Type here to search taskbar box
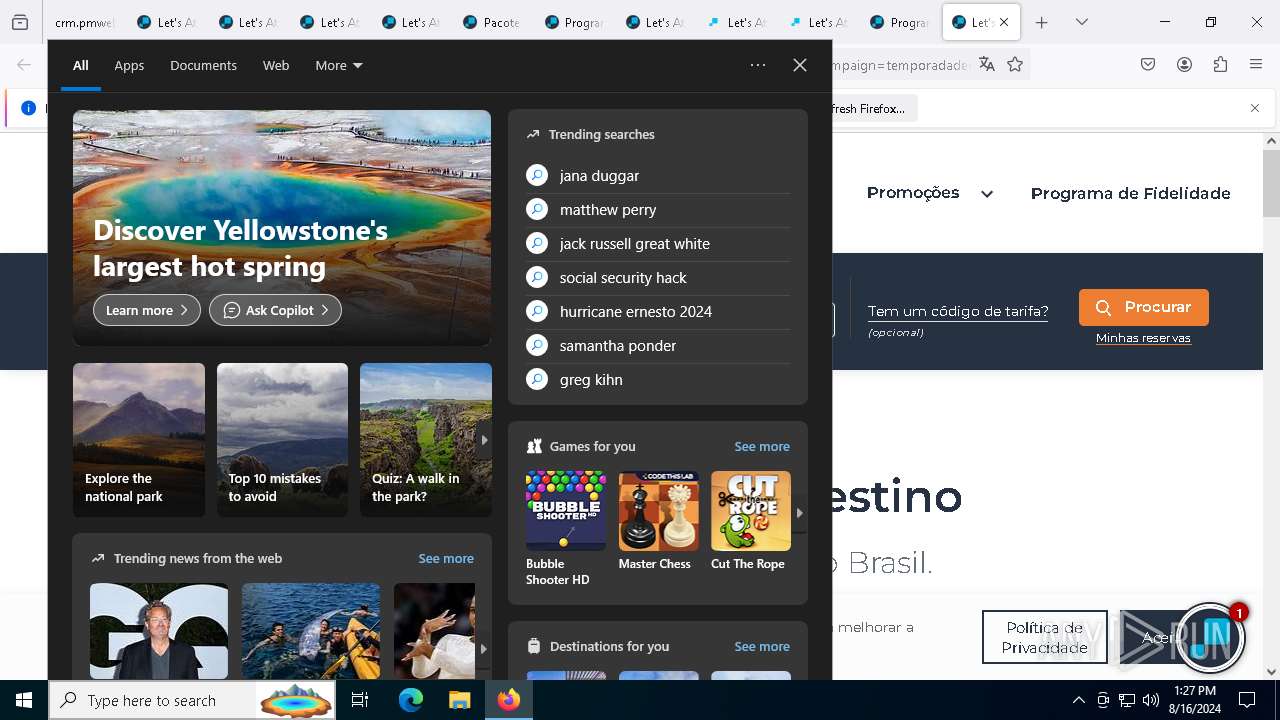Screen dimensions: 1280x720 click(x=194, y=700)
